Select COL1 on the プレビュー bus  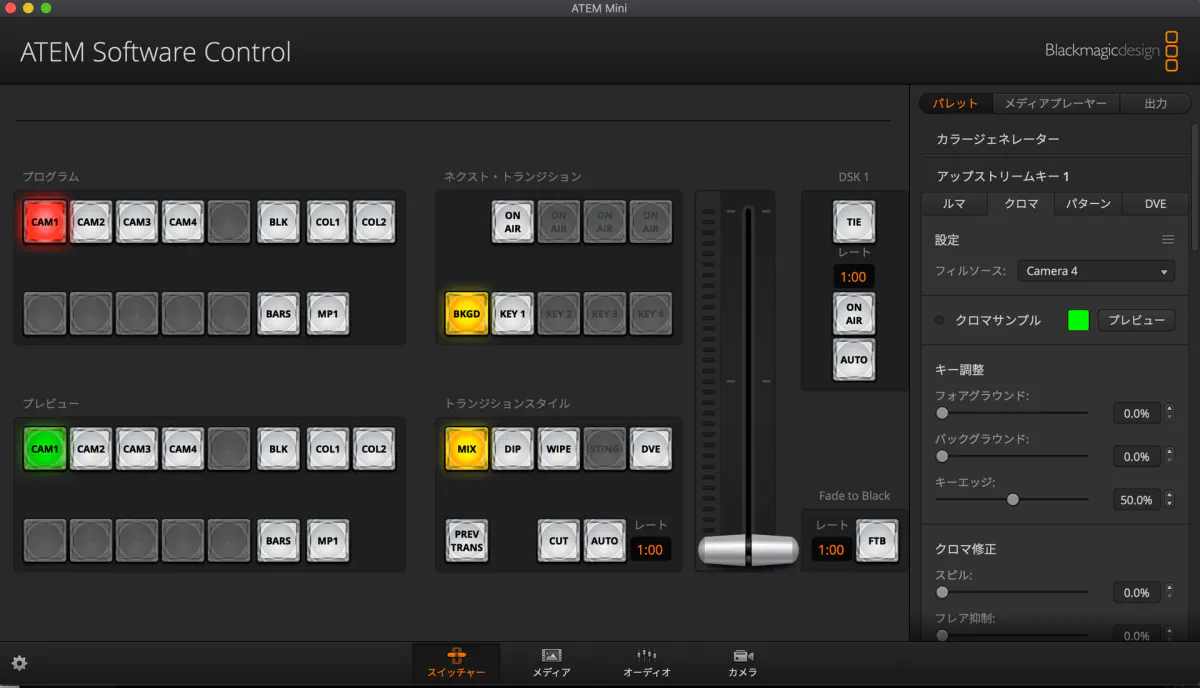[x=328, y=449]
